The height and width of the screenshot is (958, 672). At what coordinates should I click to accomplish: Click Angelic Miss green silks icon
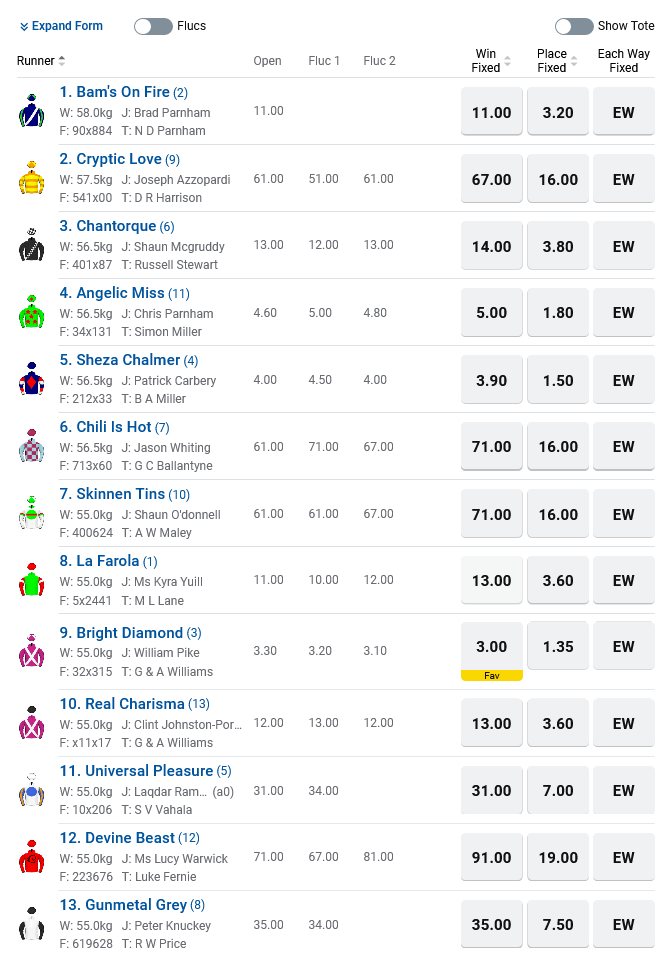[x=31, y=312]
